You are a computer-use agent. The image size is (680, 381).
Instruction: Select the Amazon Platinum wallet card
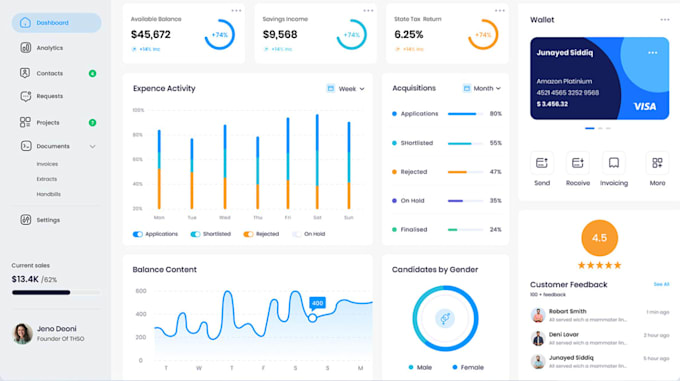pos(599,78)
